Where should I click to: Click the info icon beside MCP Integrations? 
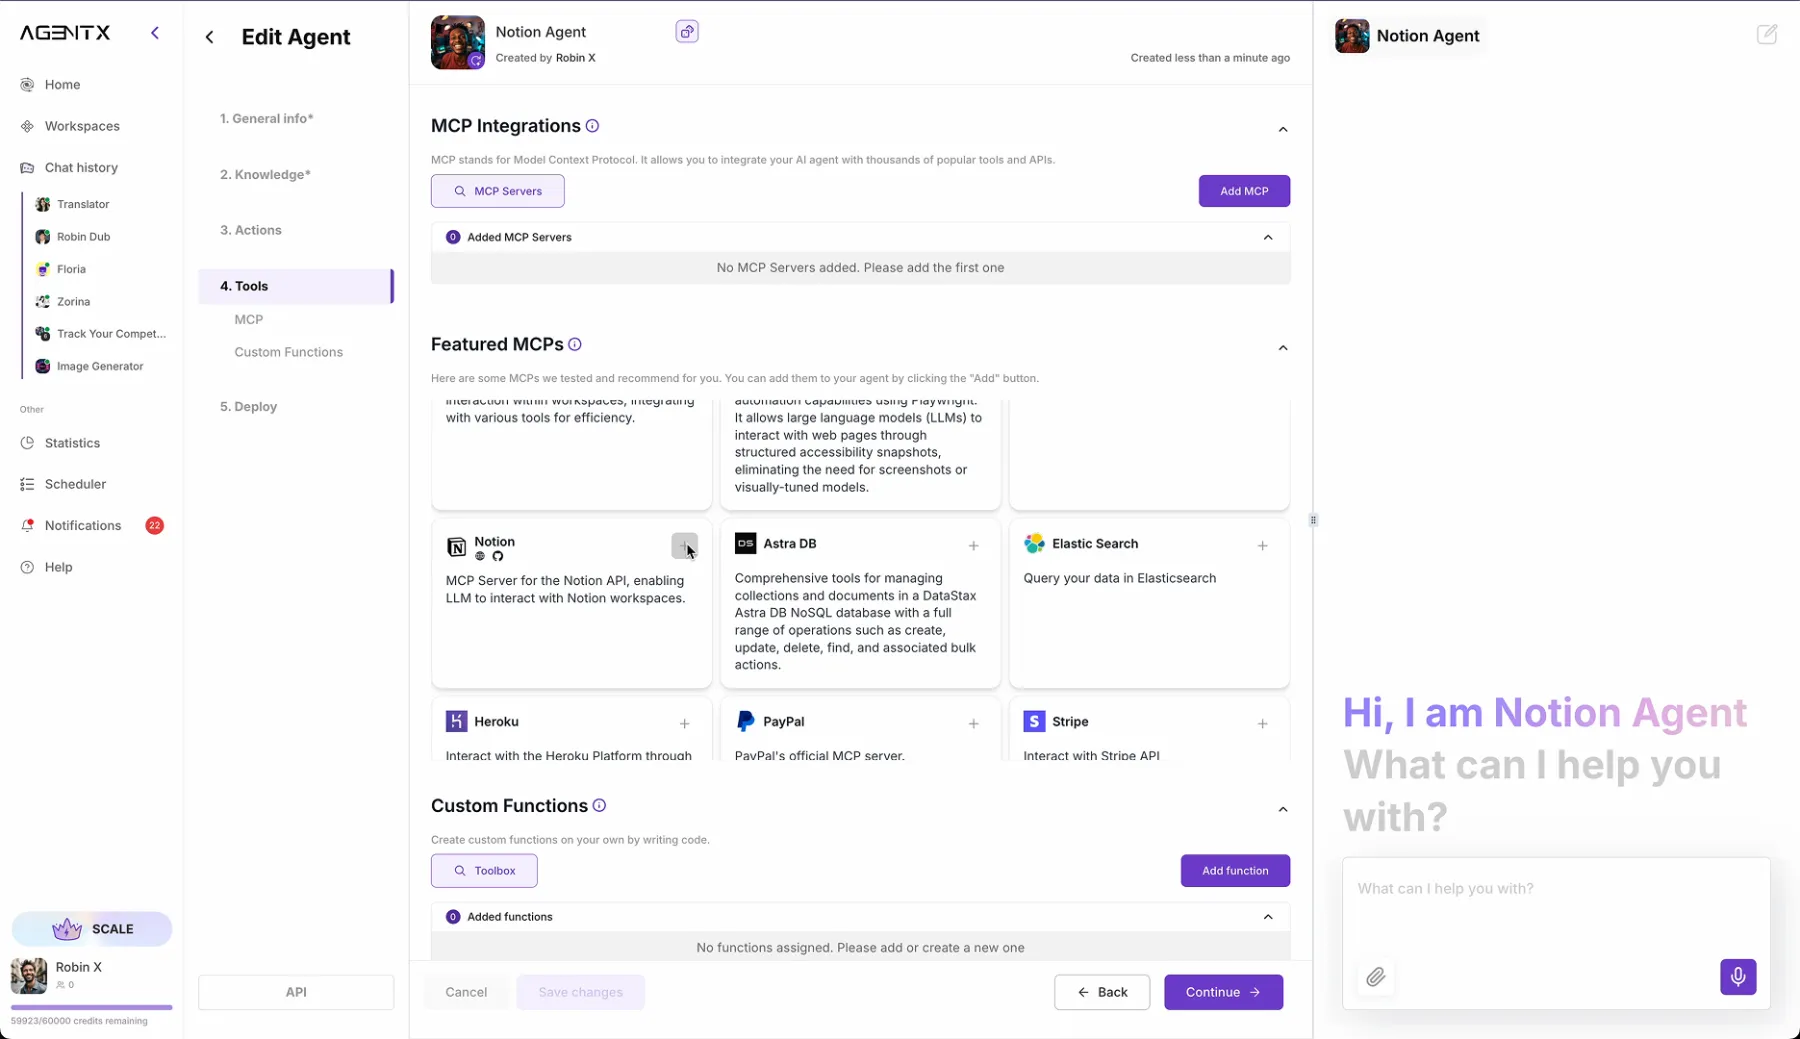coord(592,126)
